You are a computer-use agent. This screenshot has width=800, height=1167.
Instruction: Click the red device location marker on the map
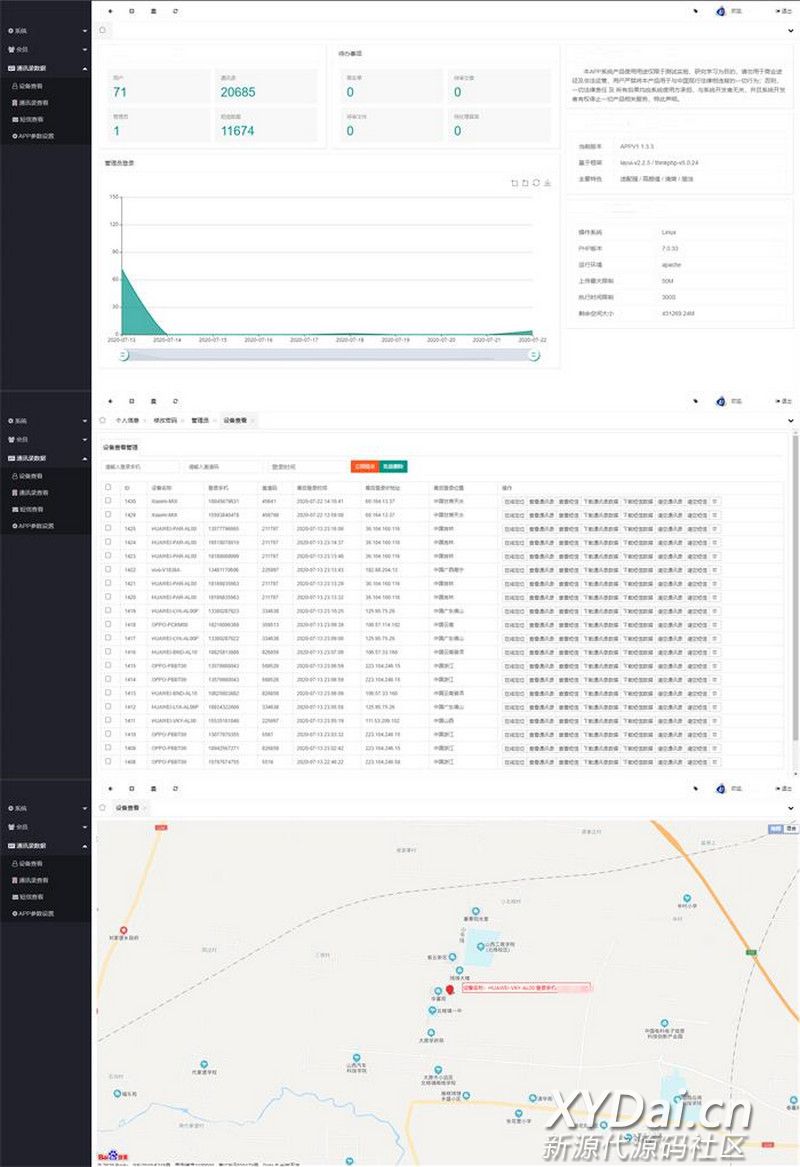(x=449, y=990)
